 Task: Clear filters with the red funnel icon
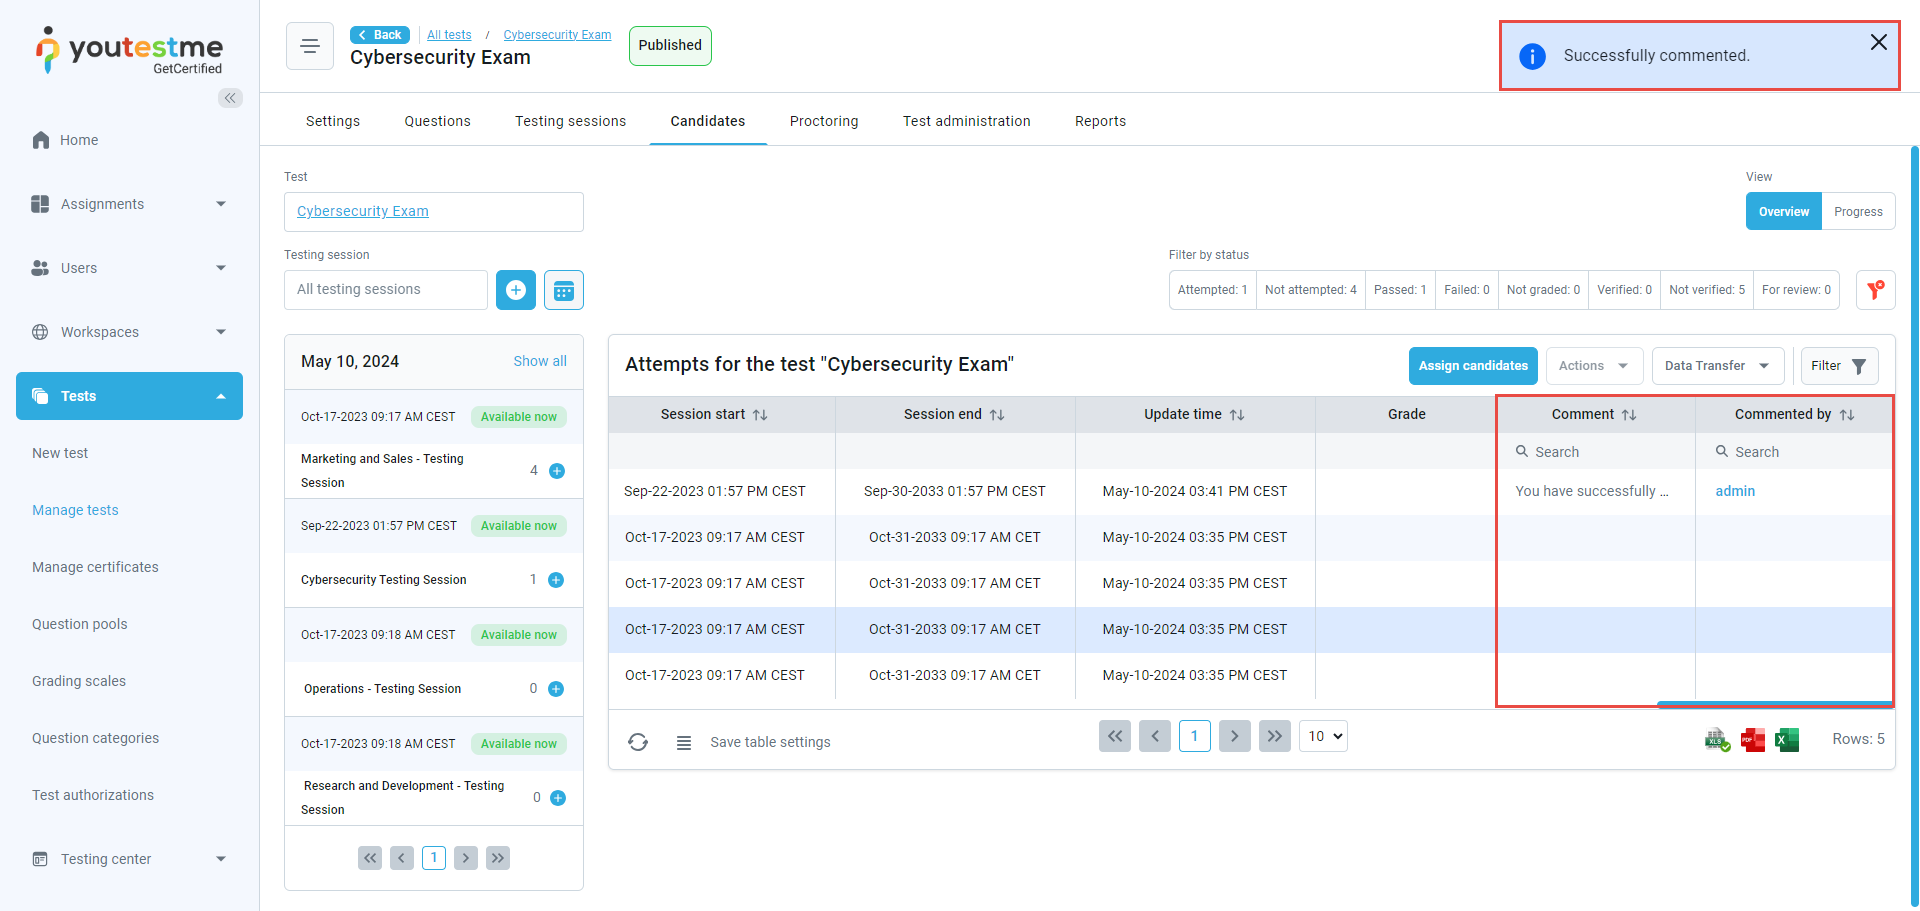tap(1876, 290)
